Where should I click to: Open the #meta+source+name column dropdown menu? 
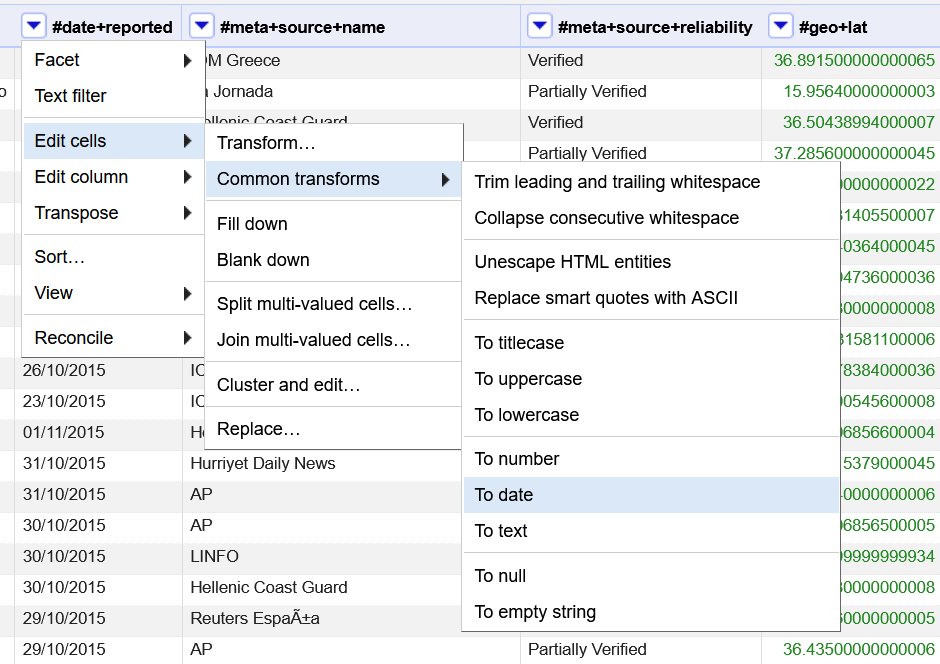(x=201, y=27)
